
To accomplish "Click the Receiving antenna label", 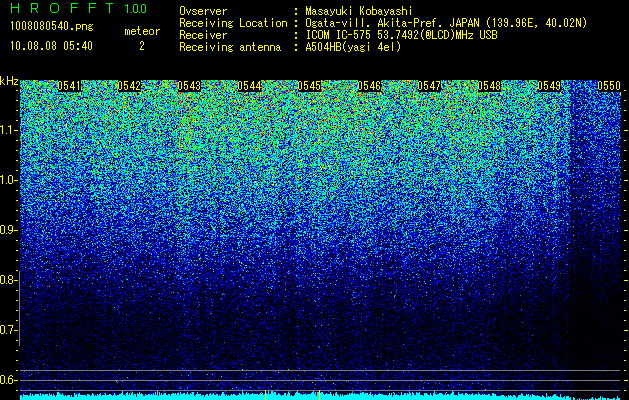I will [x=230, y=47].
